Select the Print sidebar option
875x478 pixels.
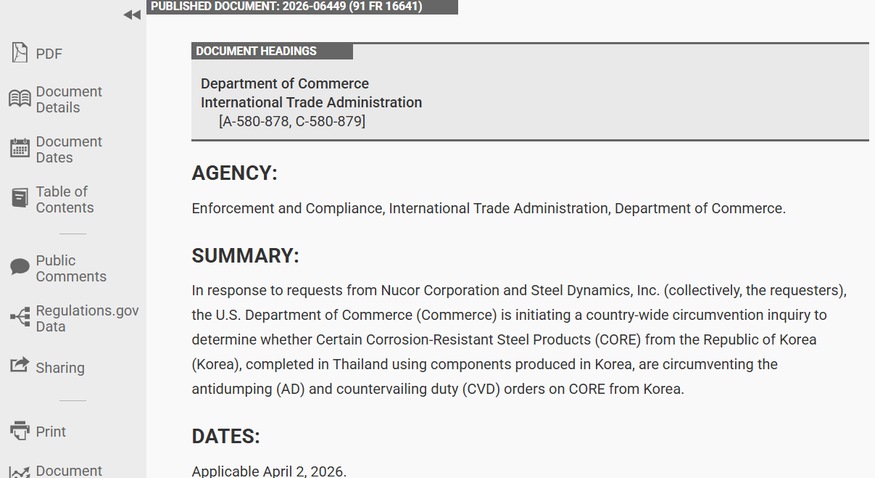click(51, 432)
